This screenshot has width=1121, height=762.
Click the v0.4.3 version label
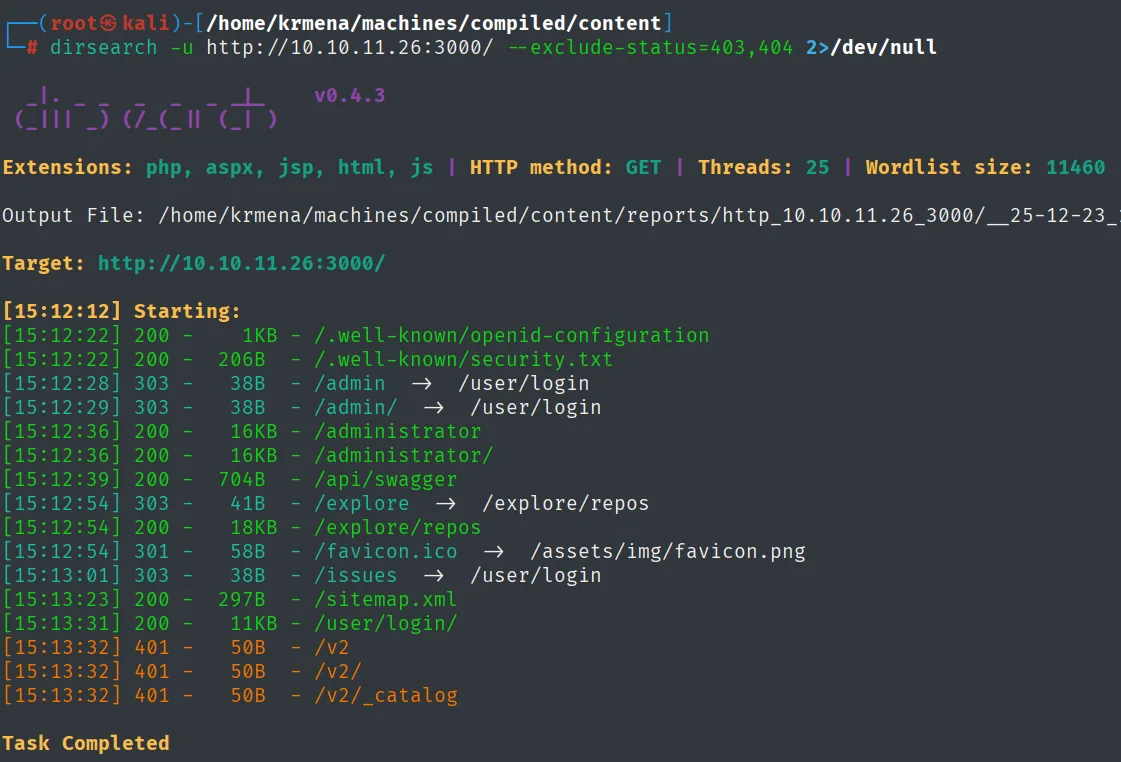point(350,95)
